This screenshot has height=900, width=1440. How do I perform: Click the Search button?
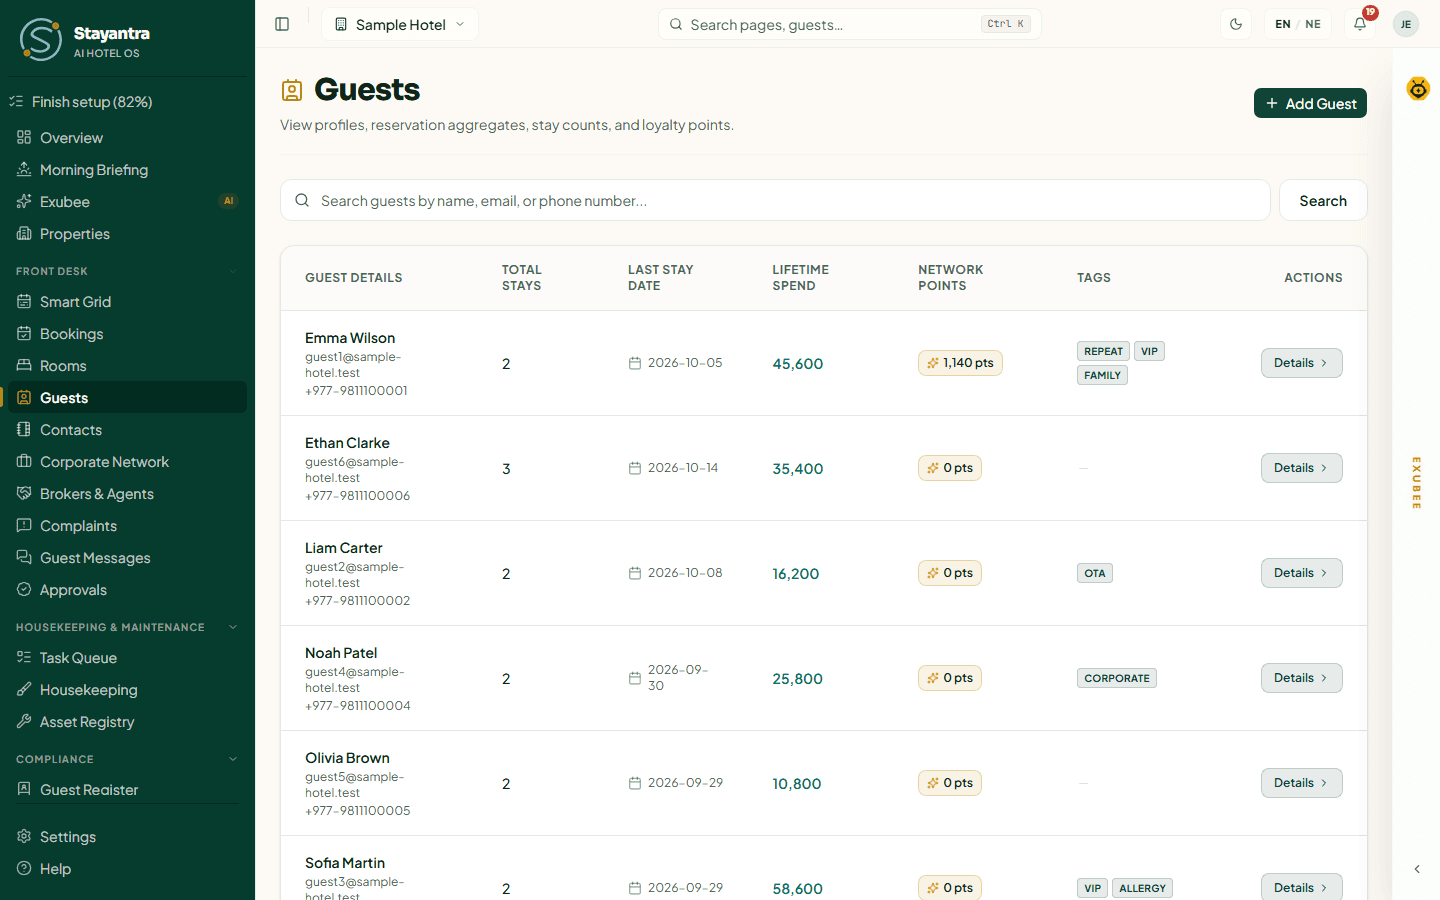click(x=1323, y=200)
